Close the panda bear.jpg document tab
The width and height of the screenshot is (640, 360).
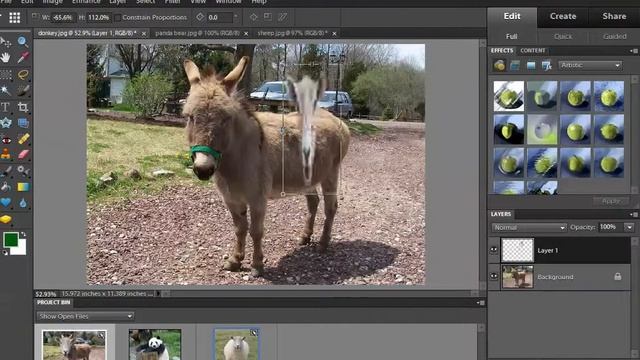pyautogui.click(x=246, y=33)
